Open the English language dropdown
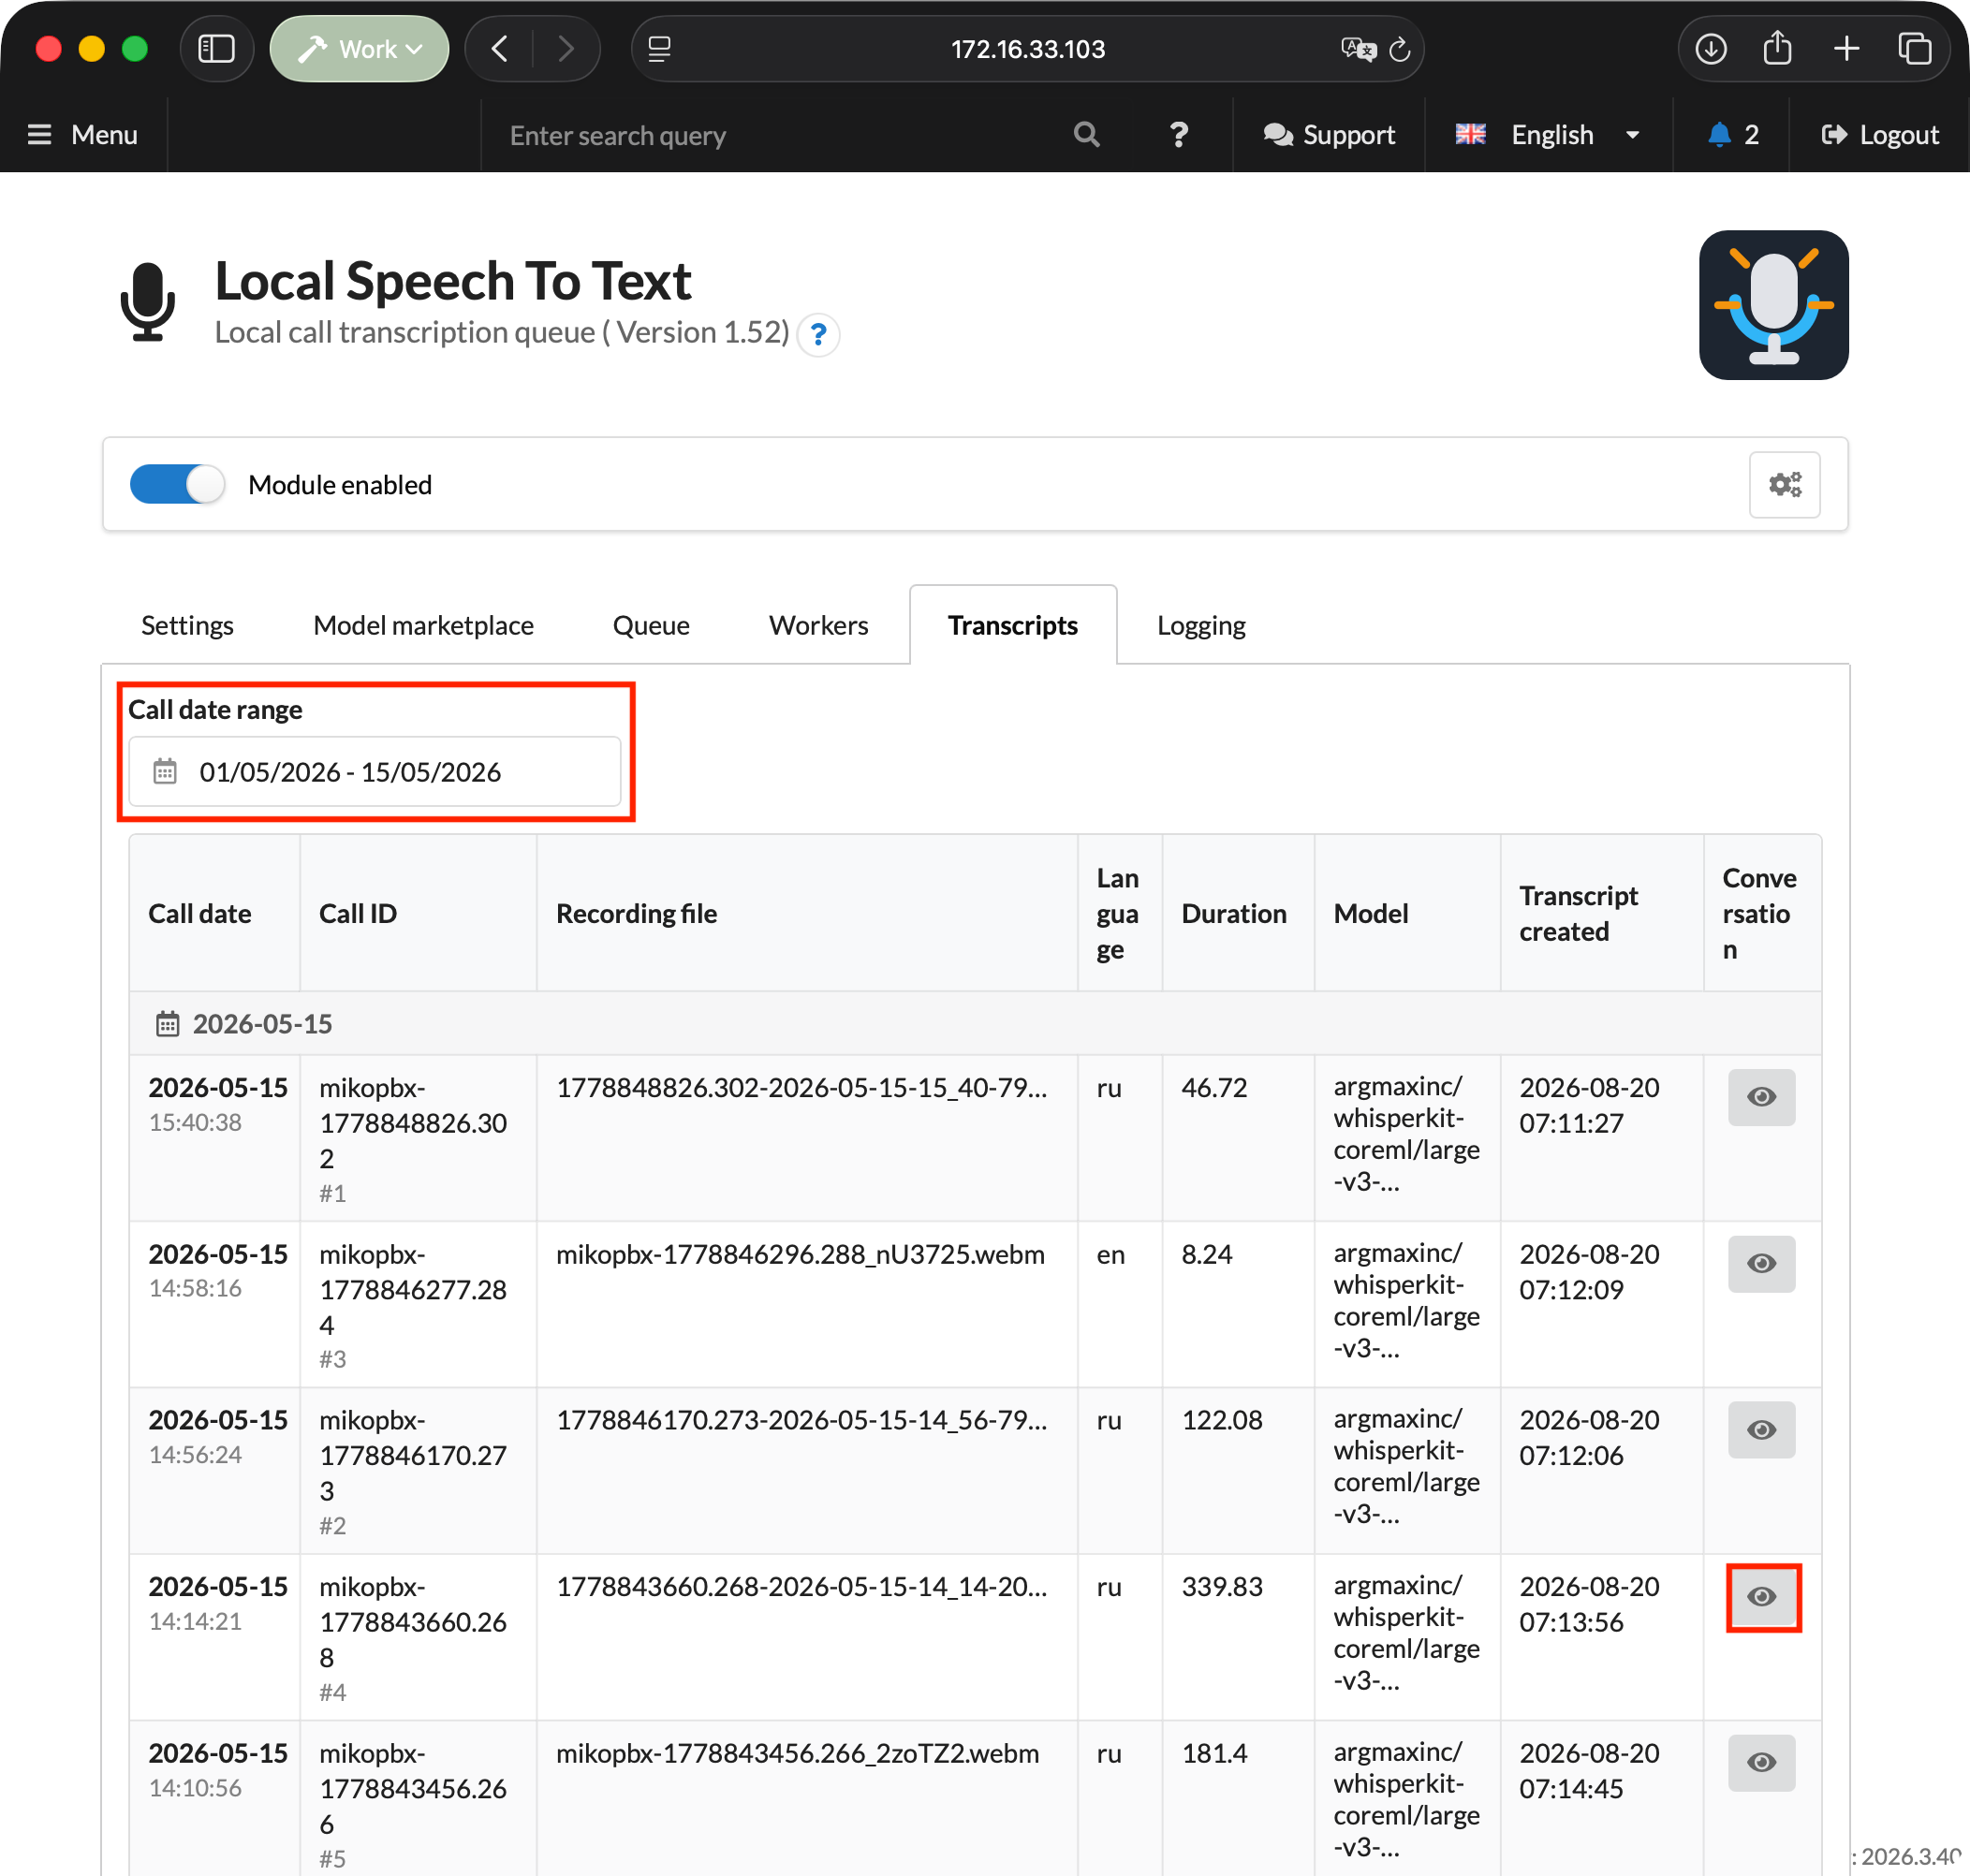Image resolution: width=1970 pixels, height=1876 pixels. [1547, 135]
